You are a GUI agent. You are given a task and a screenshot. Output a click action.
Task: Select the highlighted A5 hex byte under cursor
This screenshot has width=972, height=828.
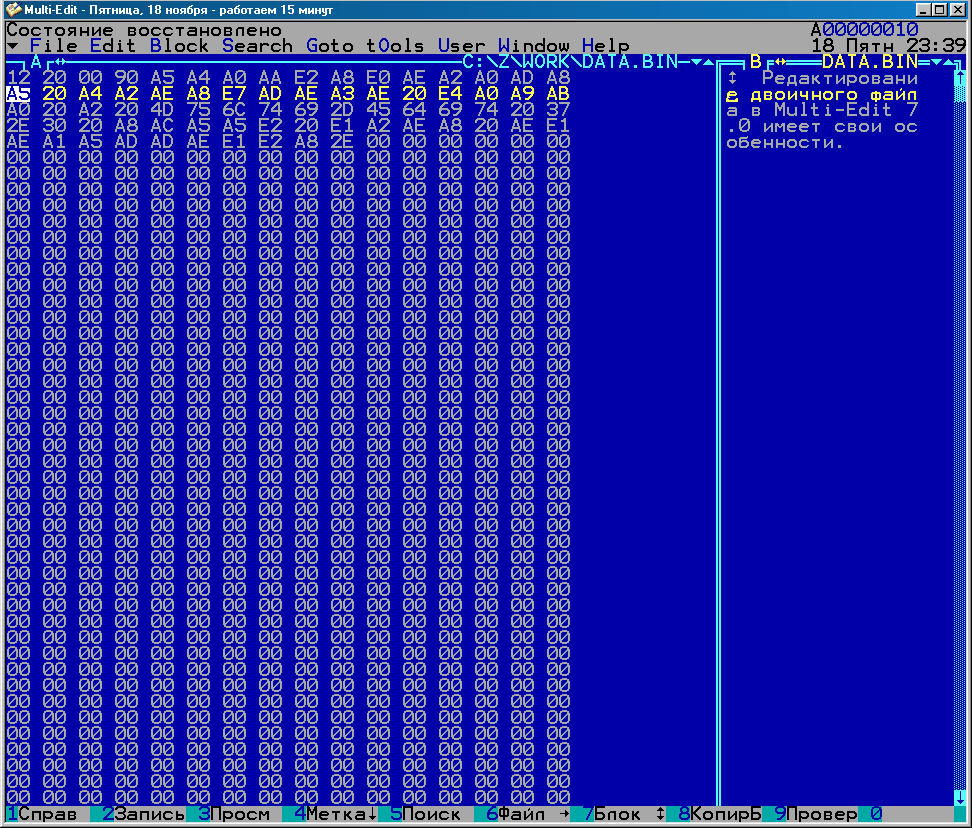pos(18,94)
